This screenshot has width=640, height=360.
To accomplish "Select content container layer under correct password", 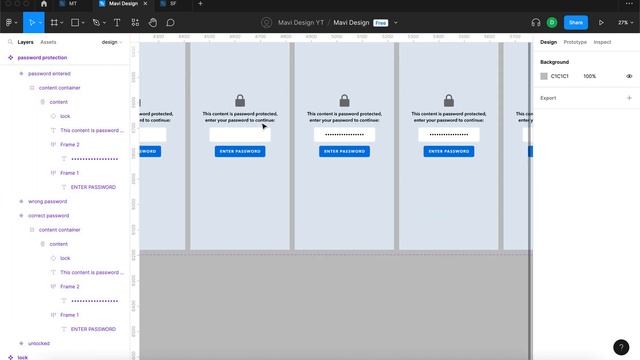I will pos(60,230).
